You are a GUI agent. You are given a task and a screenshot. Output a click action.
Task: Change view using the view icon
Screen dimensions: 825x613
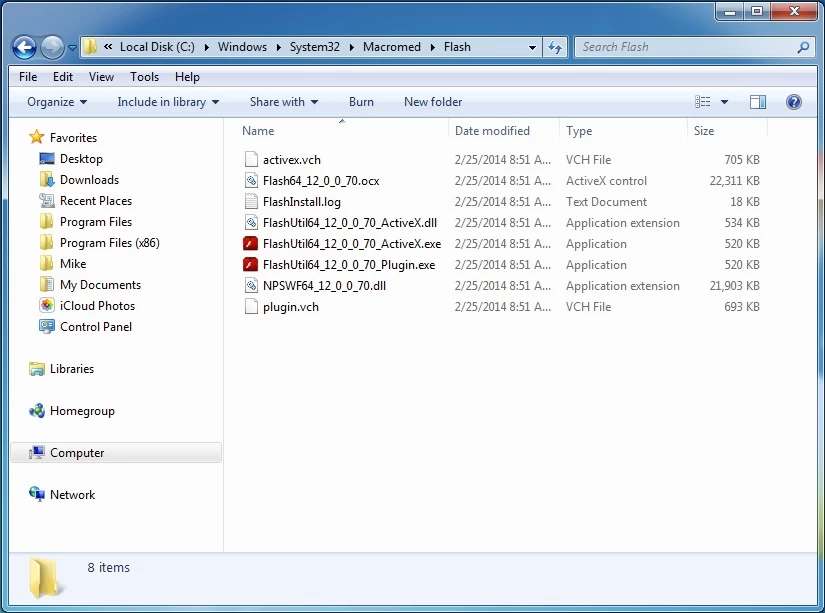click(x=702, y=102)
